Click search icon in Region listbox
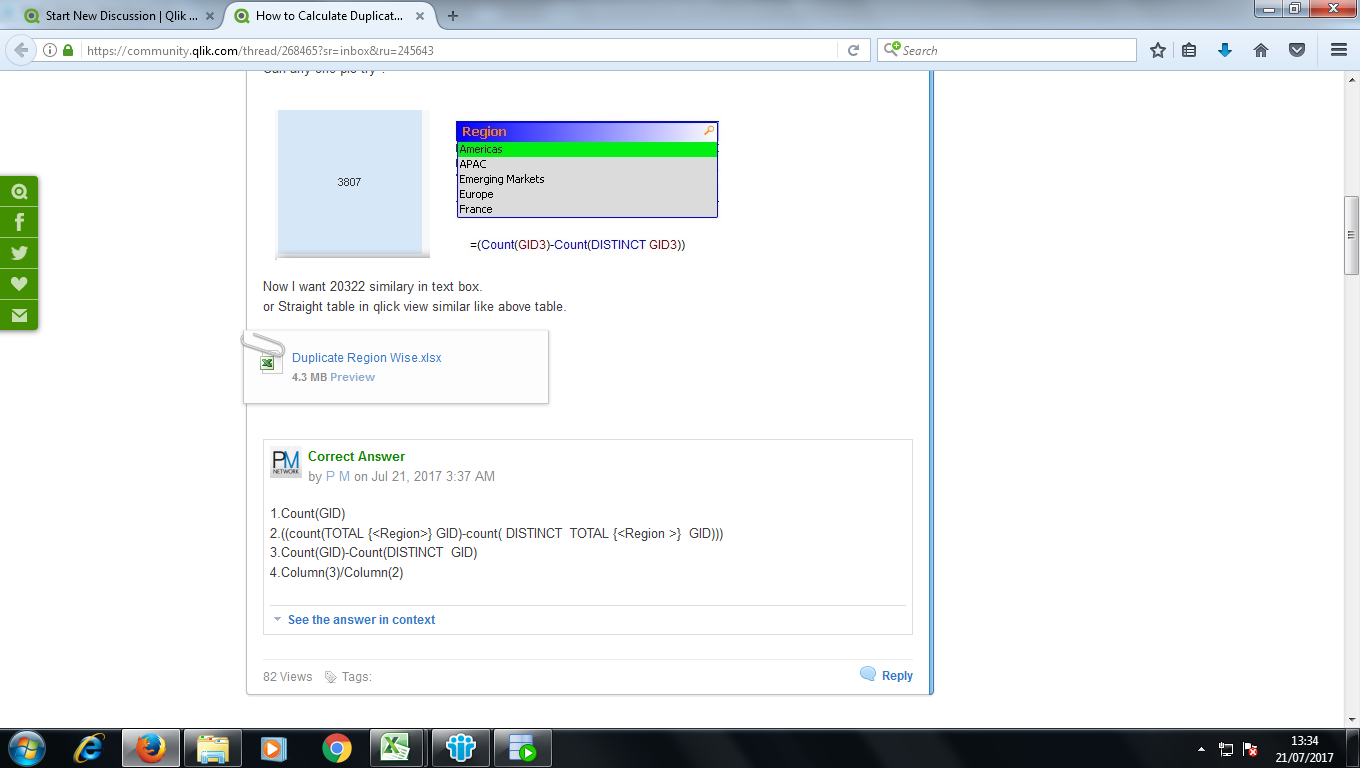 coord(709,131)
